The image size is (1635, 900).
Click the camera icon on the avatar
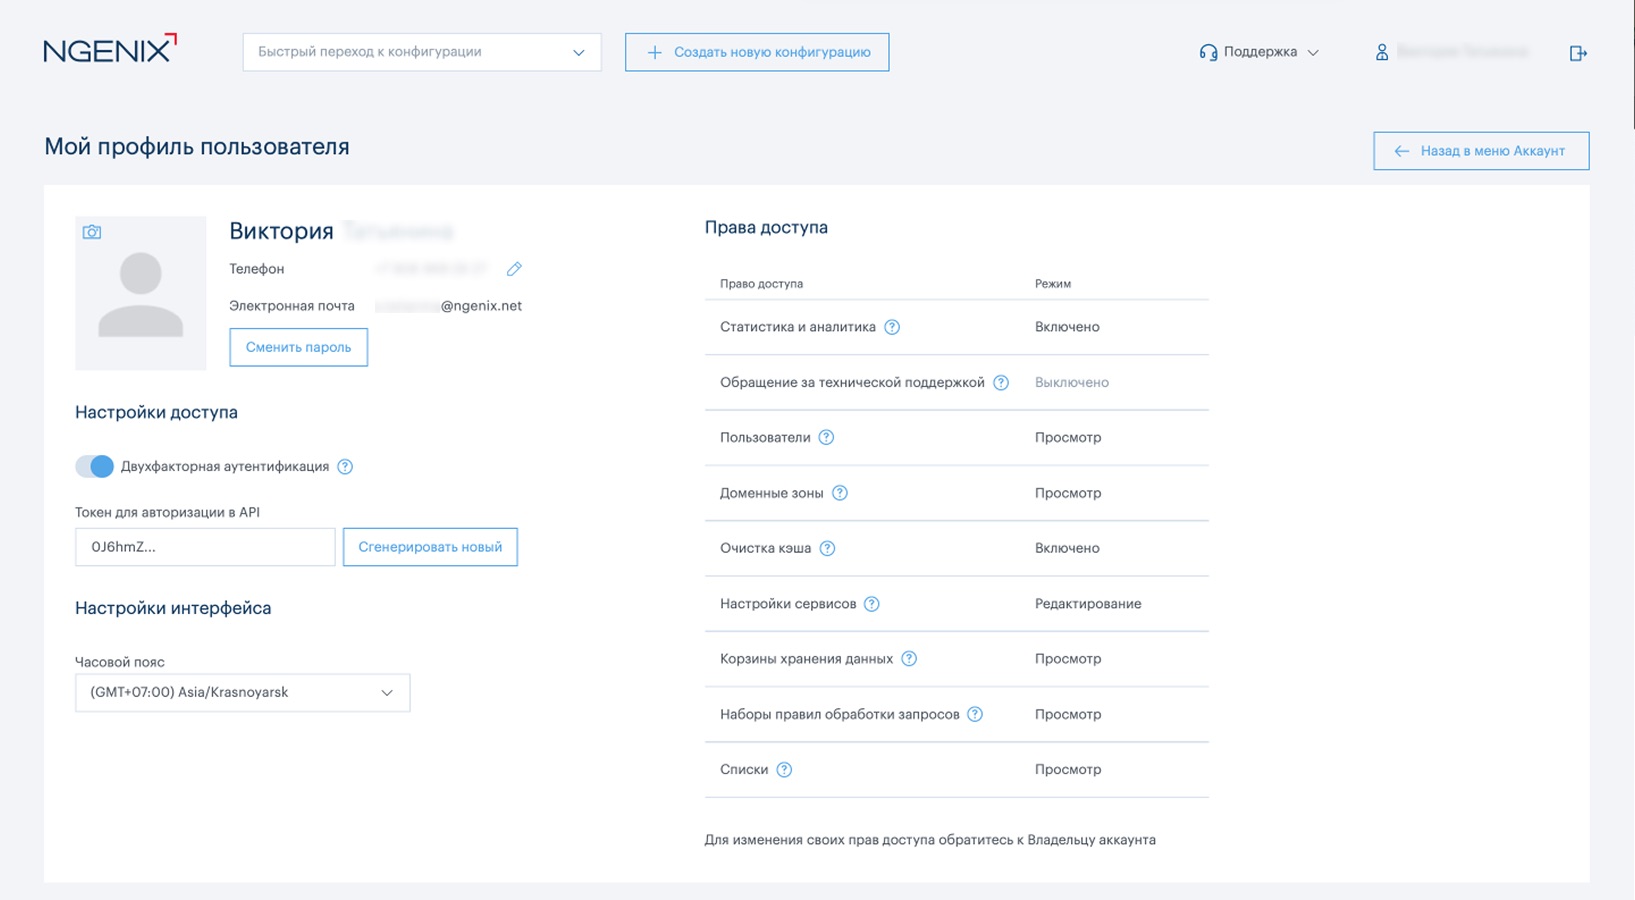click(92, 232)
